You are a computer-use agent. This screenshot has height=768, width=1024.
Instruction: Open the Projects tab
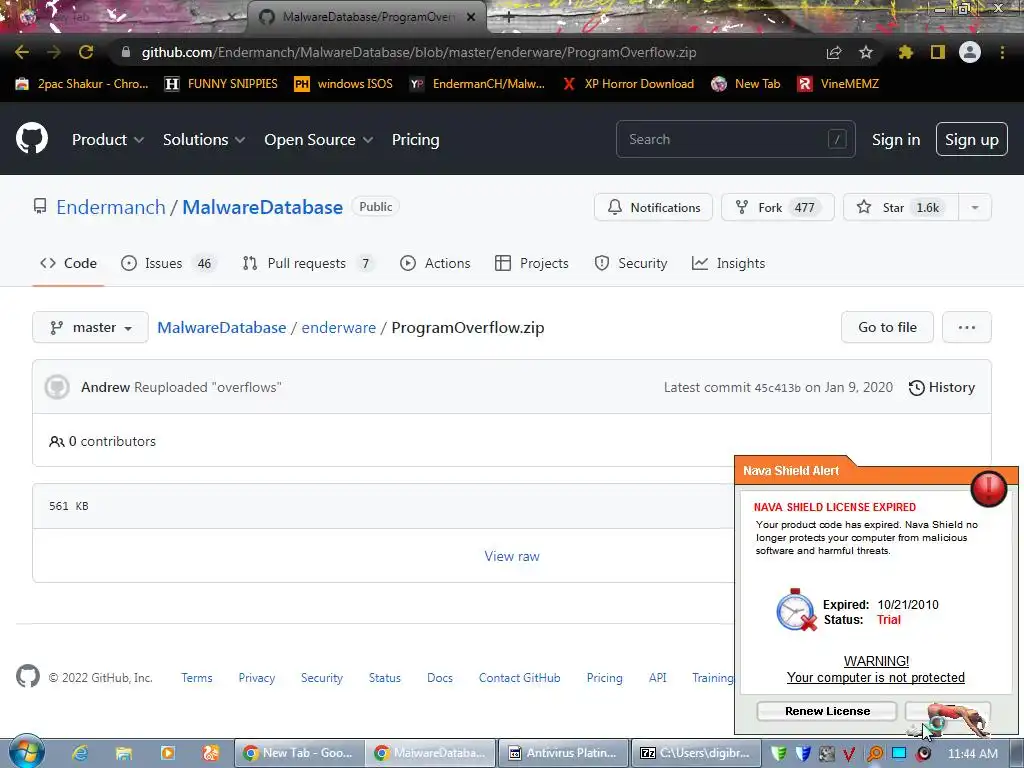[x=532, y=263]
